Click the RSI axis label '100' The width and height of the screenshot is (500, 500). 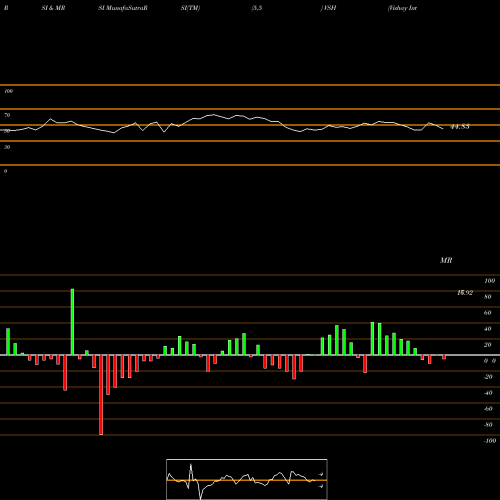pos(9,91)
